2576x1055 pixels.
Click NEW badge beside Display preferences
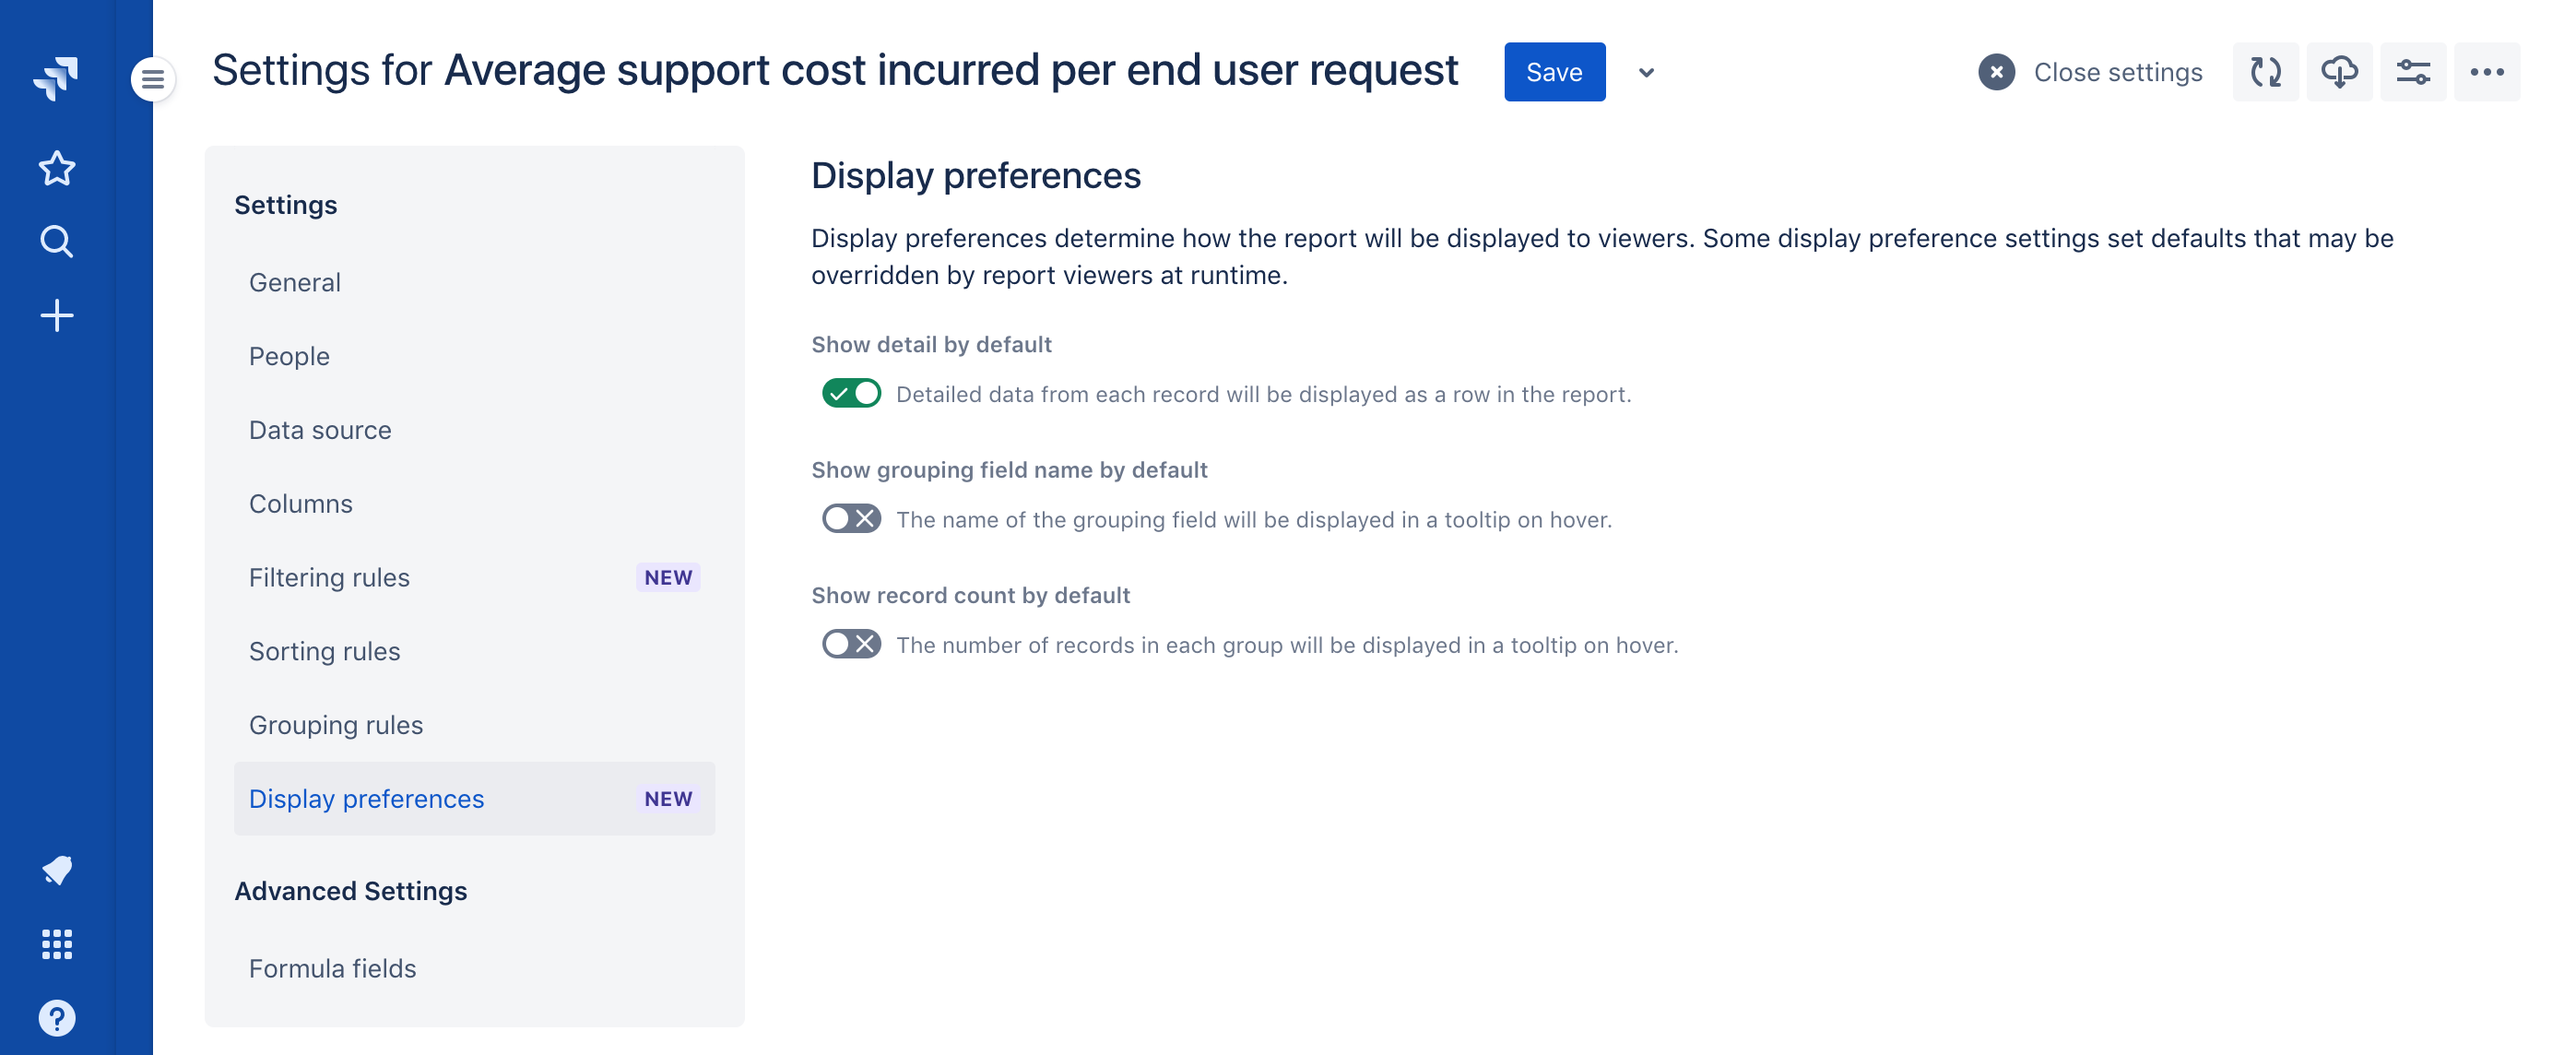(668, 799)
